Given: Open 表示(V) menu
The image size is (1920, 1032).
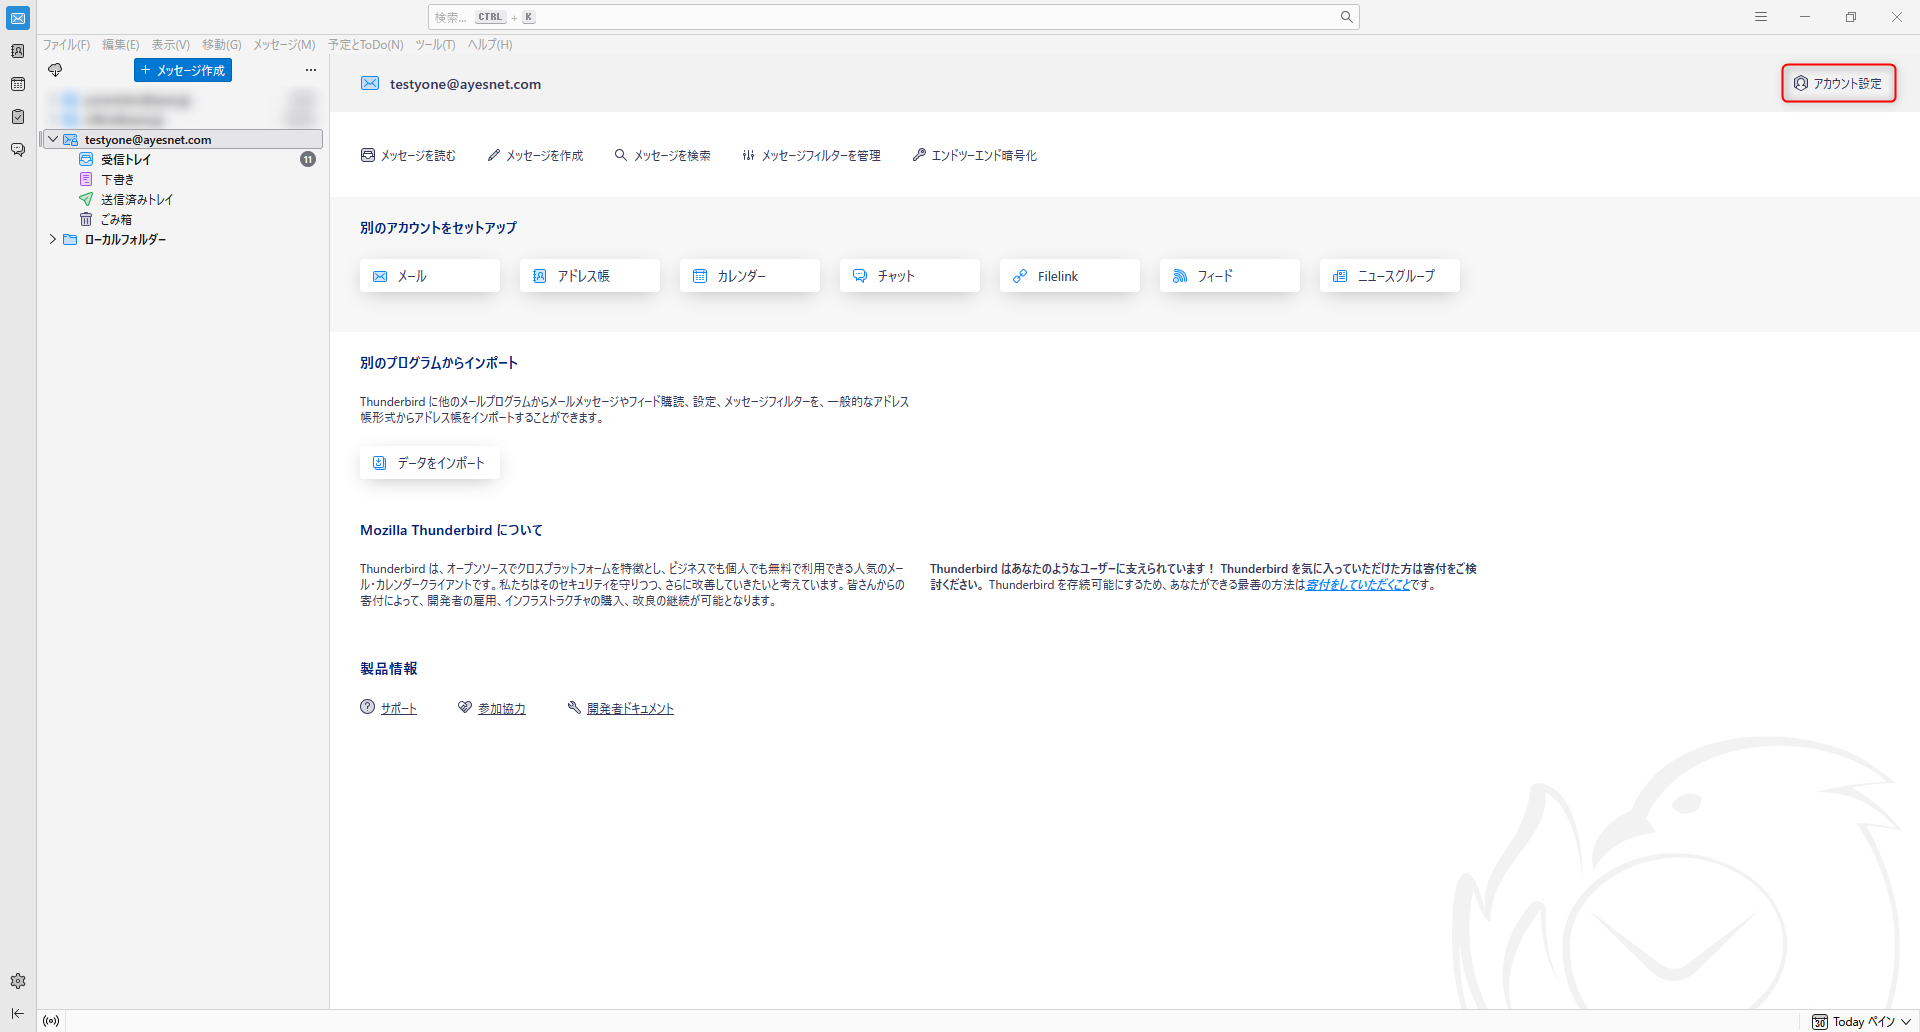Looking at the screenshot, I should [171, 45].
